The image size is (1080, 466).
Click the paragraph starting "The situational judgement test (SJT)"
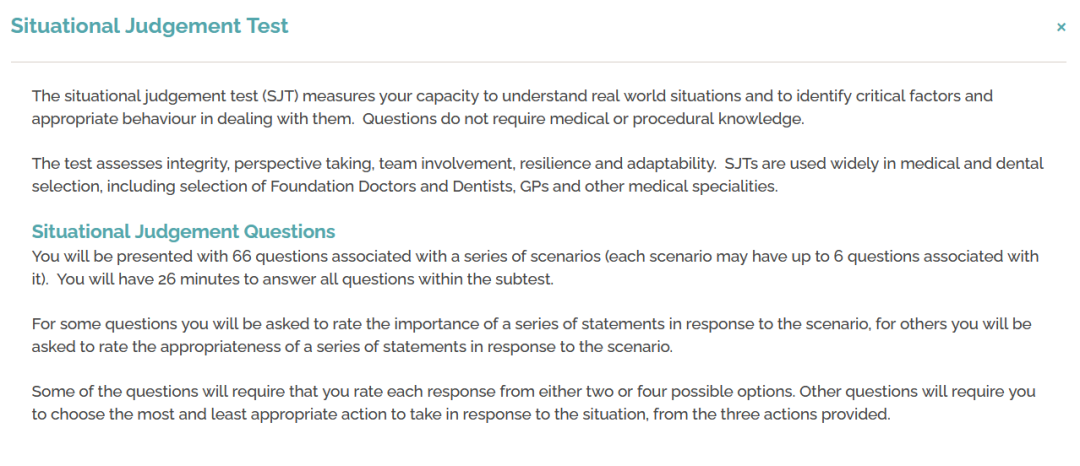pos(512,107)
